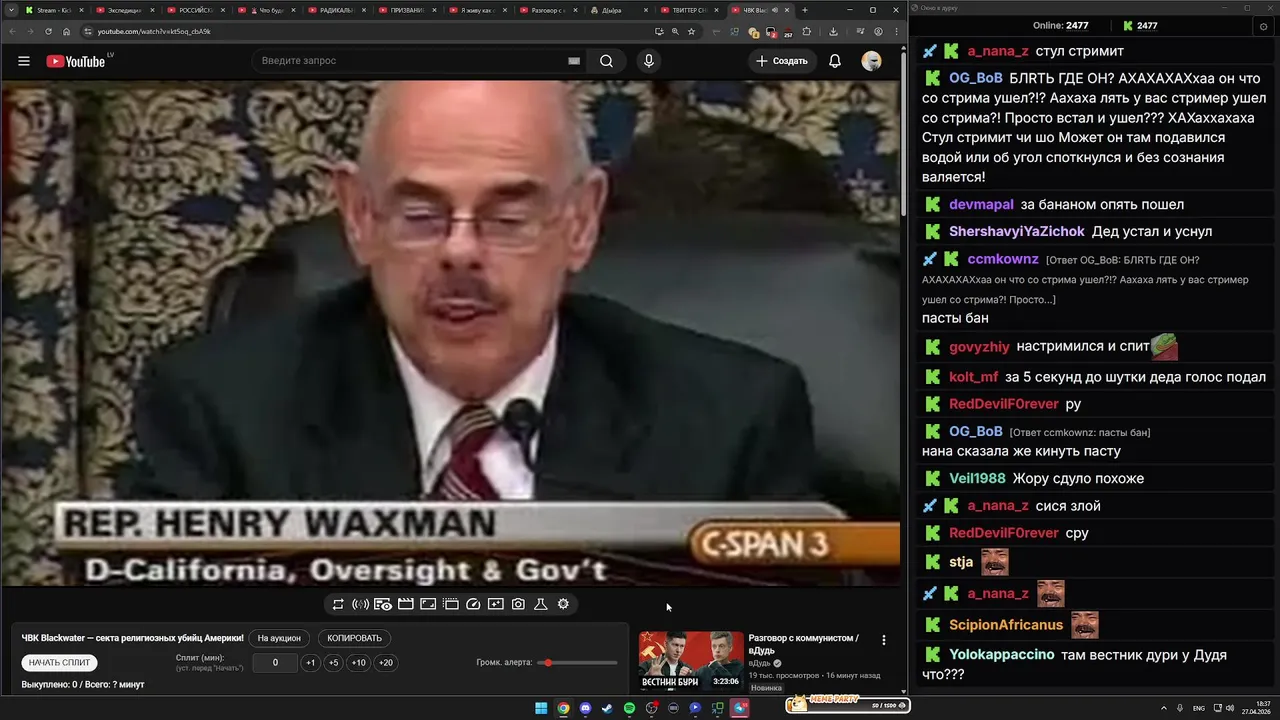This screenshot has height=720, width=1280.
Task: Open Spotify from the taskbar
Action: (629, 708)
